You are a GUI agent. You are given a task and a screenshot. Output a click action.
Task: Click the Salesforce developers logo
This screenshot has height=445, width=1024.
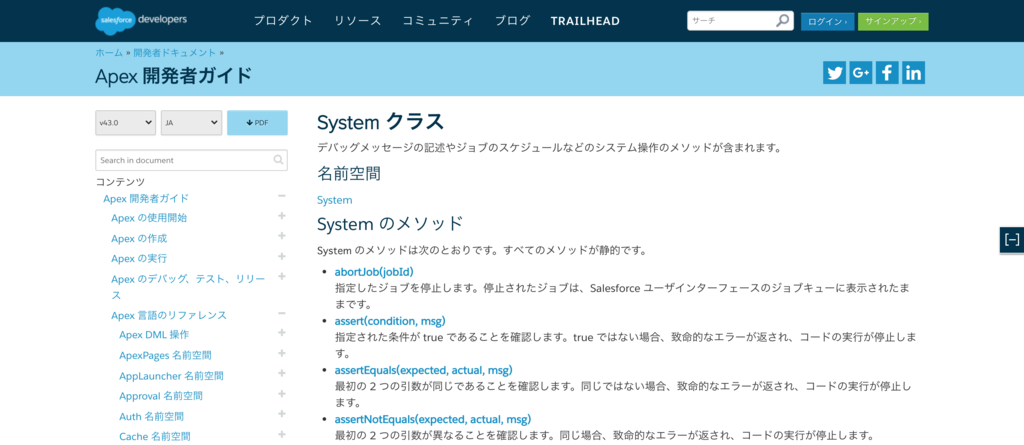141,20
